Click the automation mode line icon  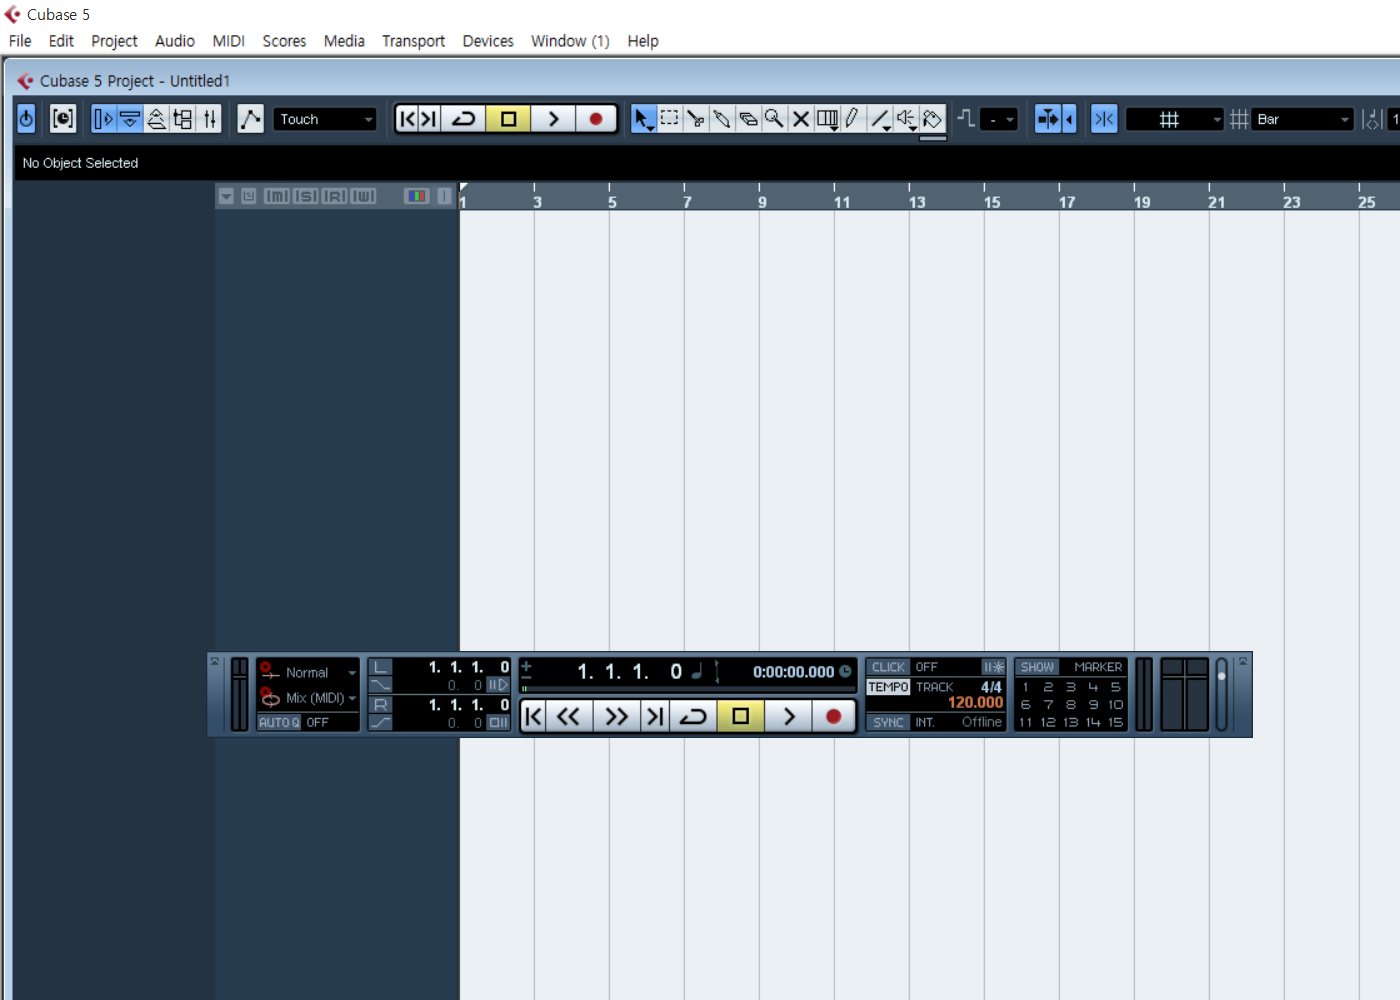tap(250, 119)
